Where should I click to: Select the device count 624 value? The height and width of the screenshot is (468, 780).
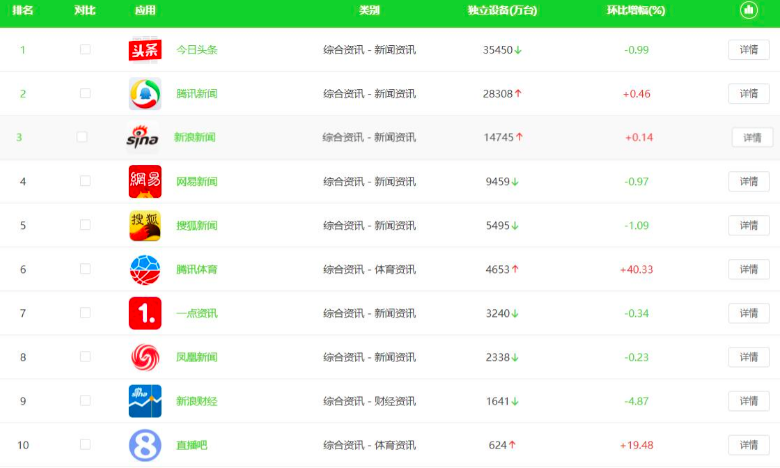coord(497,445)
